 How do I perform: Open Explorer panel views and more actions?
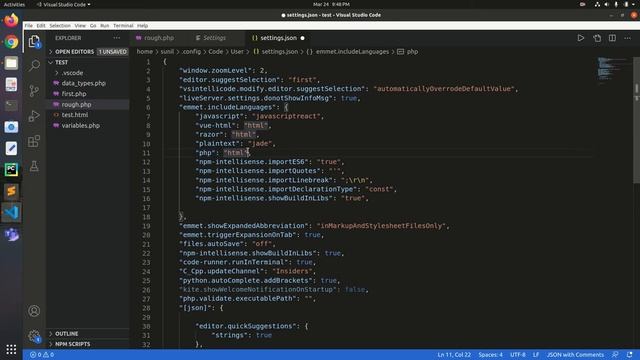click(117, 38)
